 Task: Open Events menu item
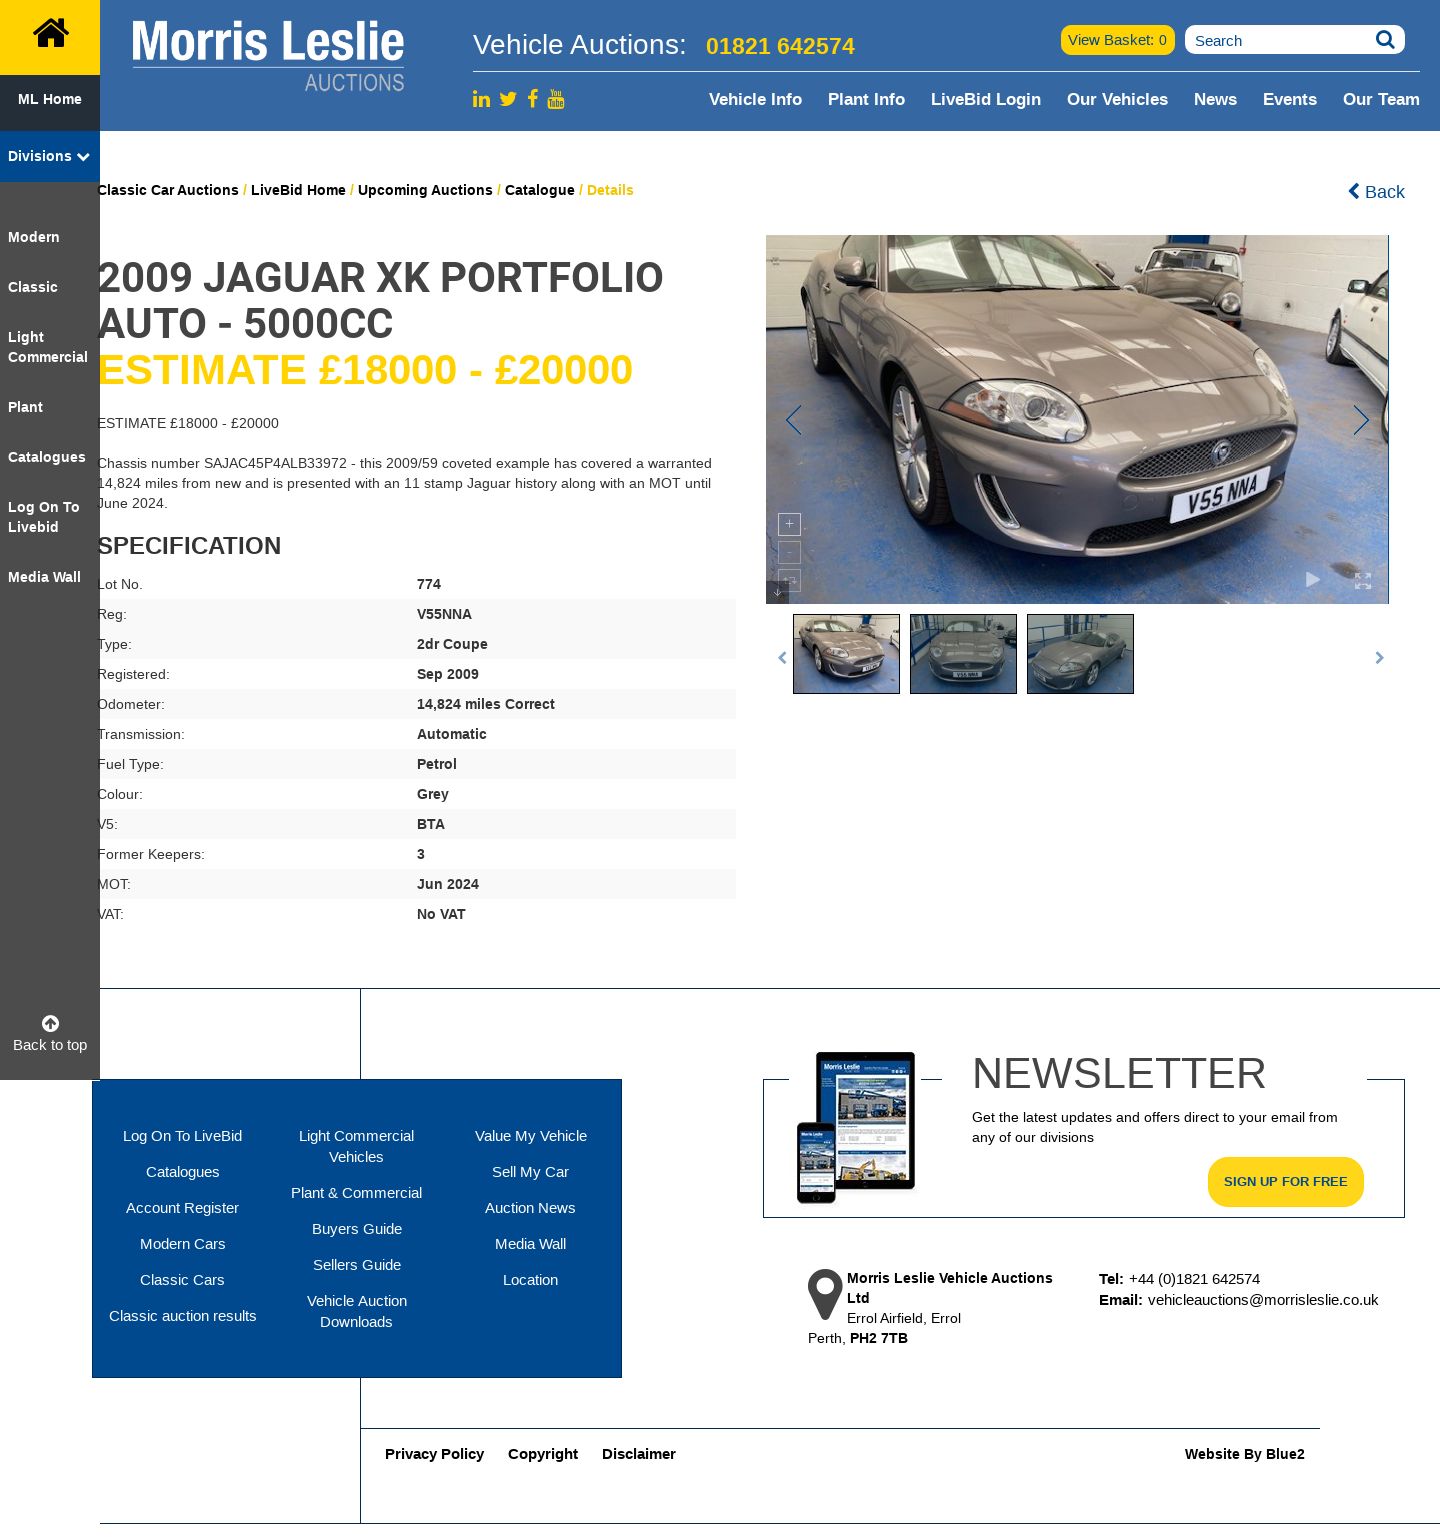click(x=1290, y=99)
